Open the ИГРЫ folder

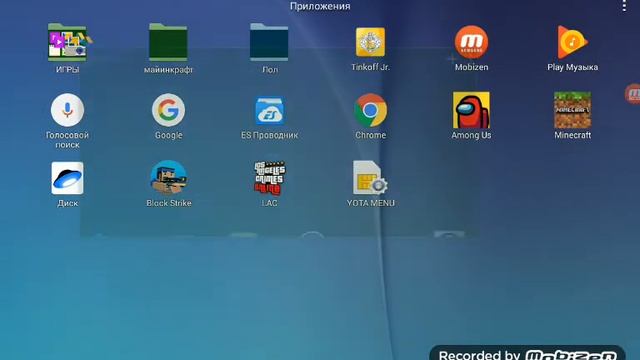68,42
